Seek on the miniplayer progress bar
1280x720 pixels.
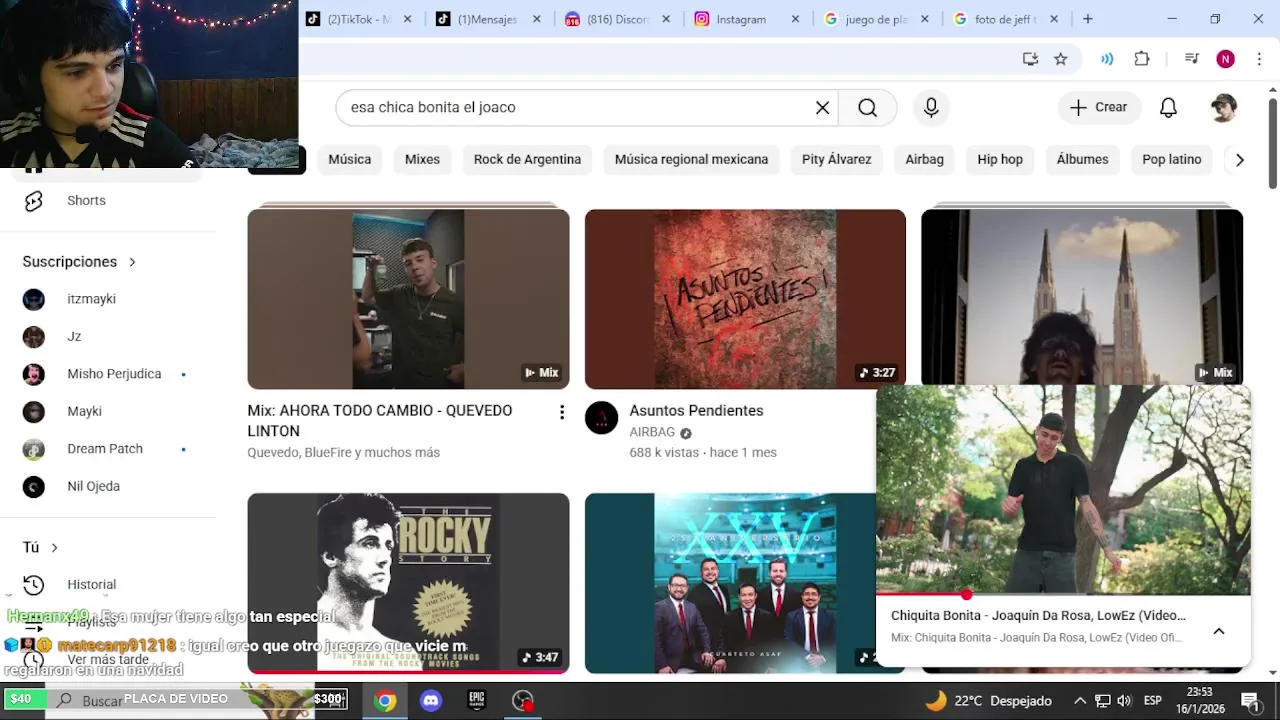[x=1063, y=595]
